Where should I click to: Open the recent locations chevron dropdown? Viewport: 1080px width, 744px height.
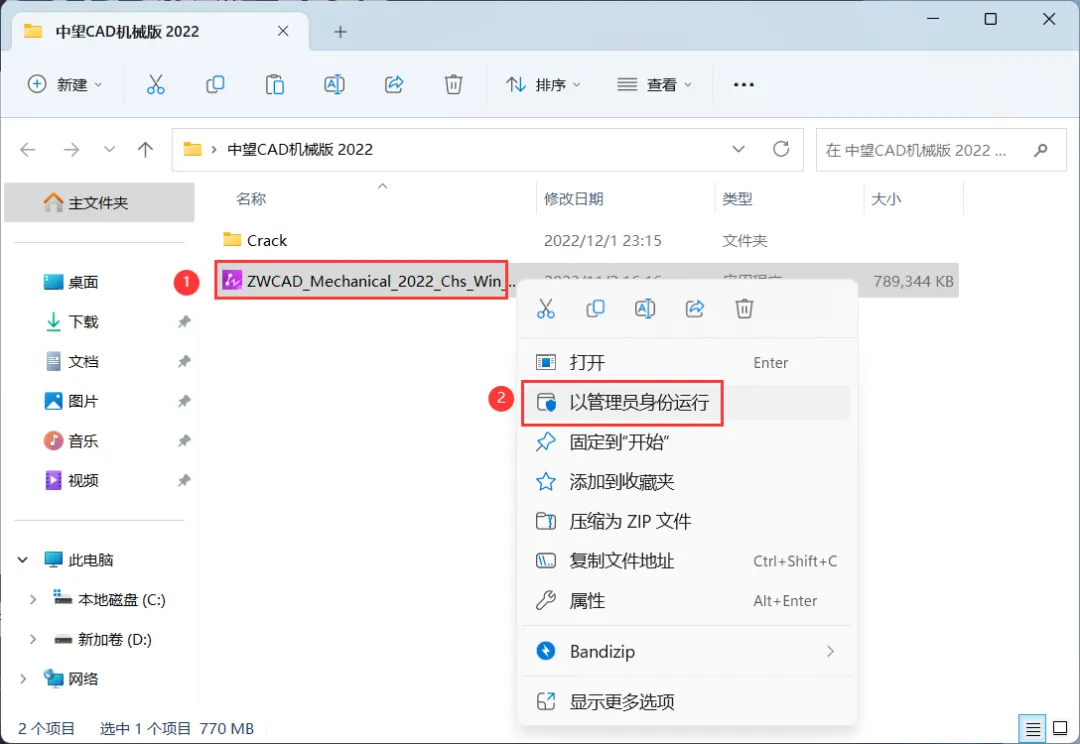(110, 149)
